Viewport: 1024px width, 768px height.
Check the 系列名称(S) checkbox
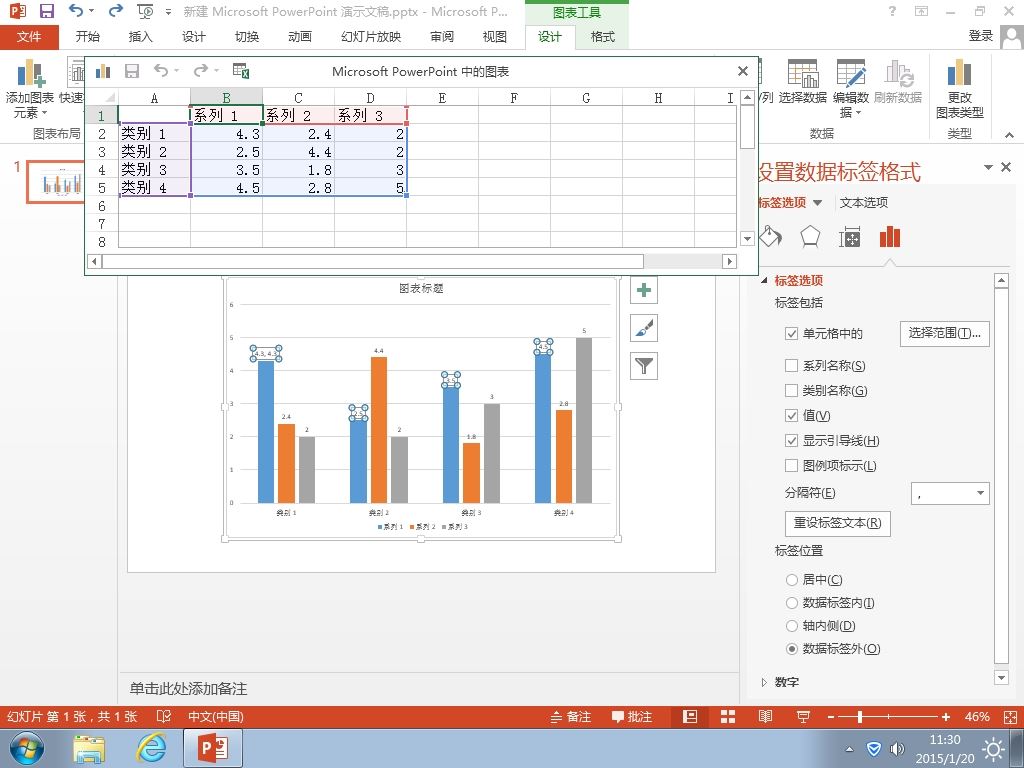click(x=792, y=366)
